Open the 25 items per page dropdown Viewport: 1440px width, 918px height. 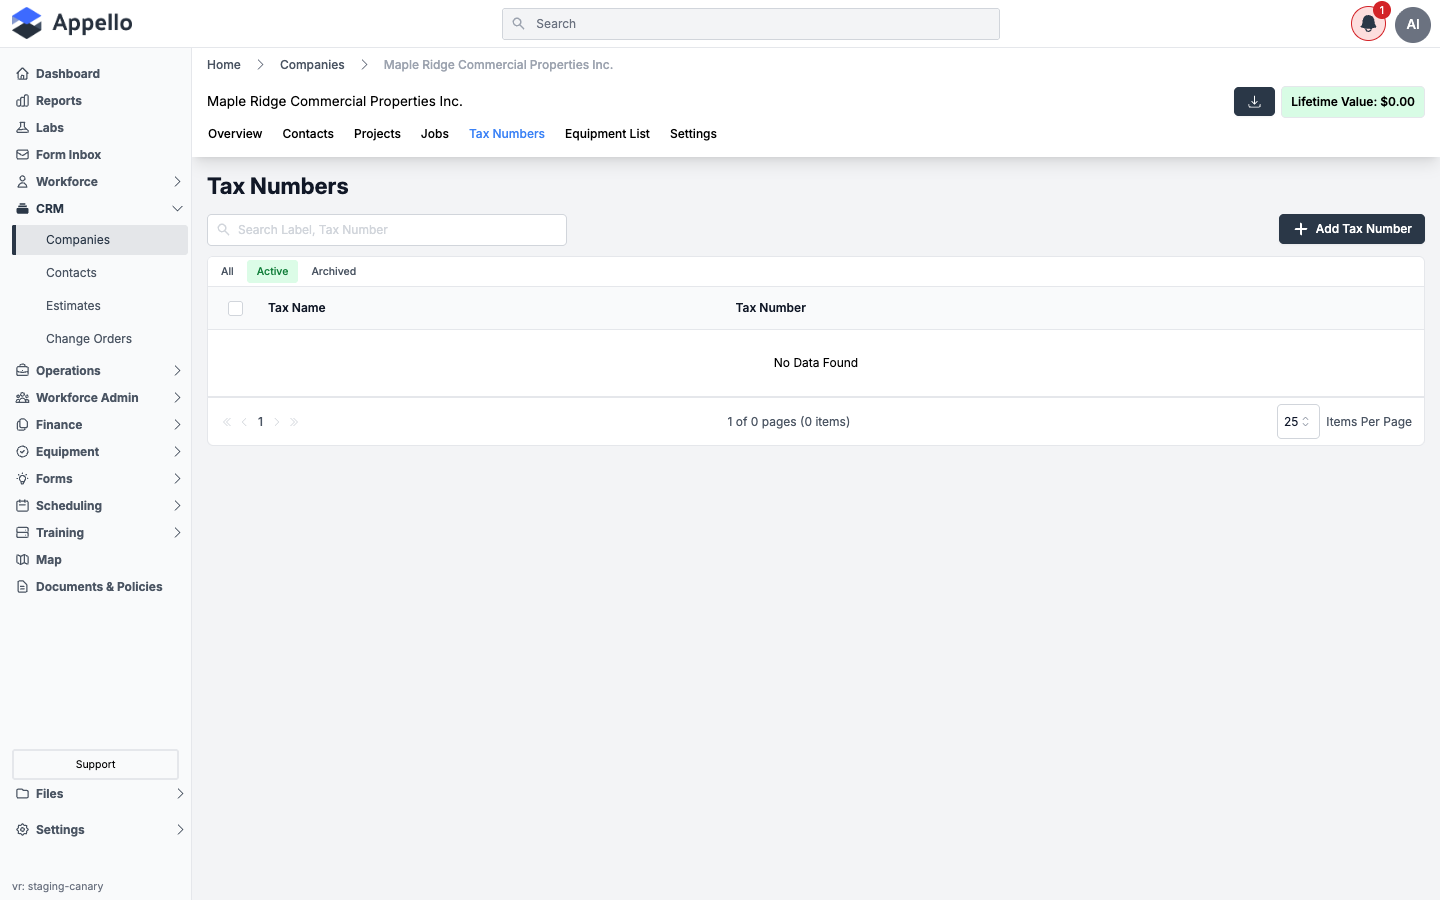[1298, 422]
